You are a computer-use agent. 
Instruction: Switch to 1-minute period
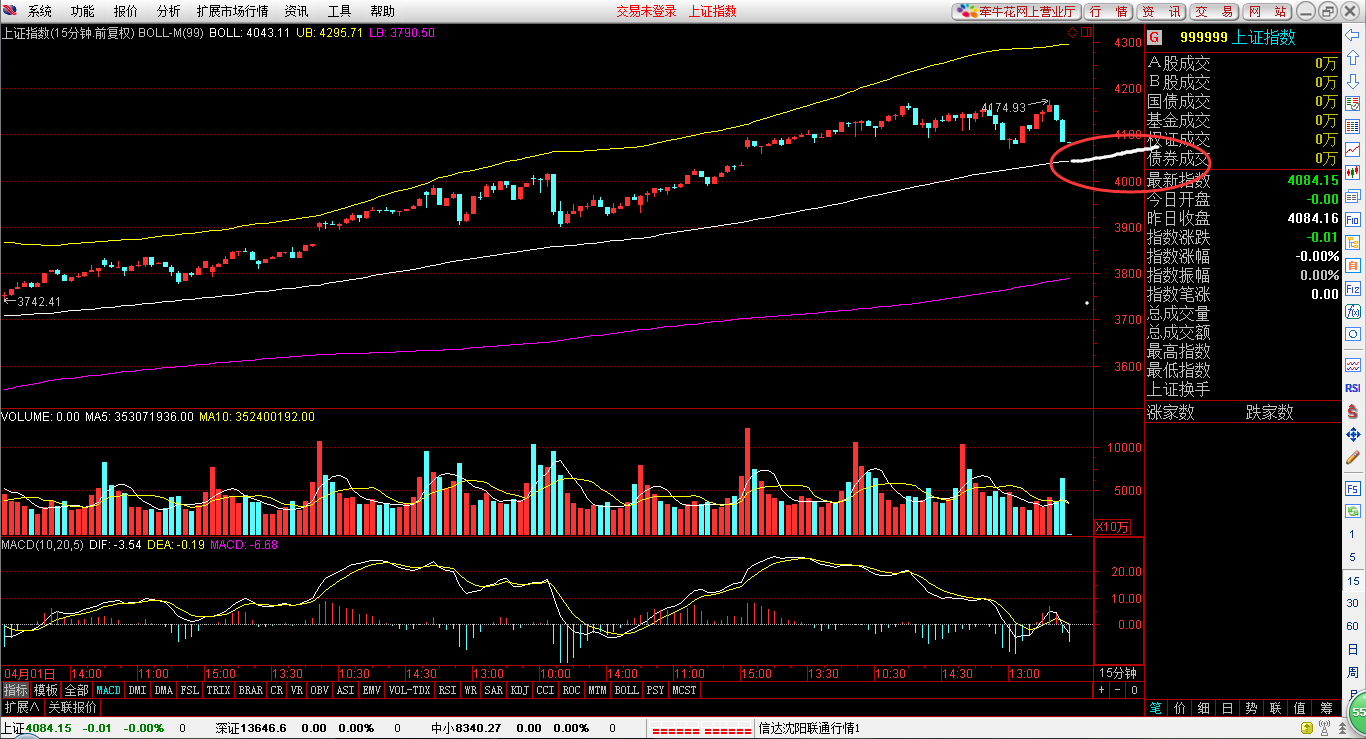(1353, 535)
